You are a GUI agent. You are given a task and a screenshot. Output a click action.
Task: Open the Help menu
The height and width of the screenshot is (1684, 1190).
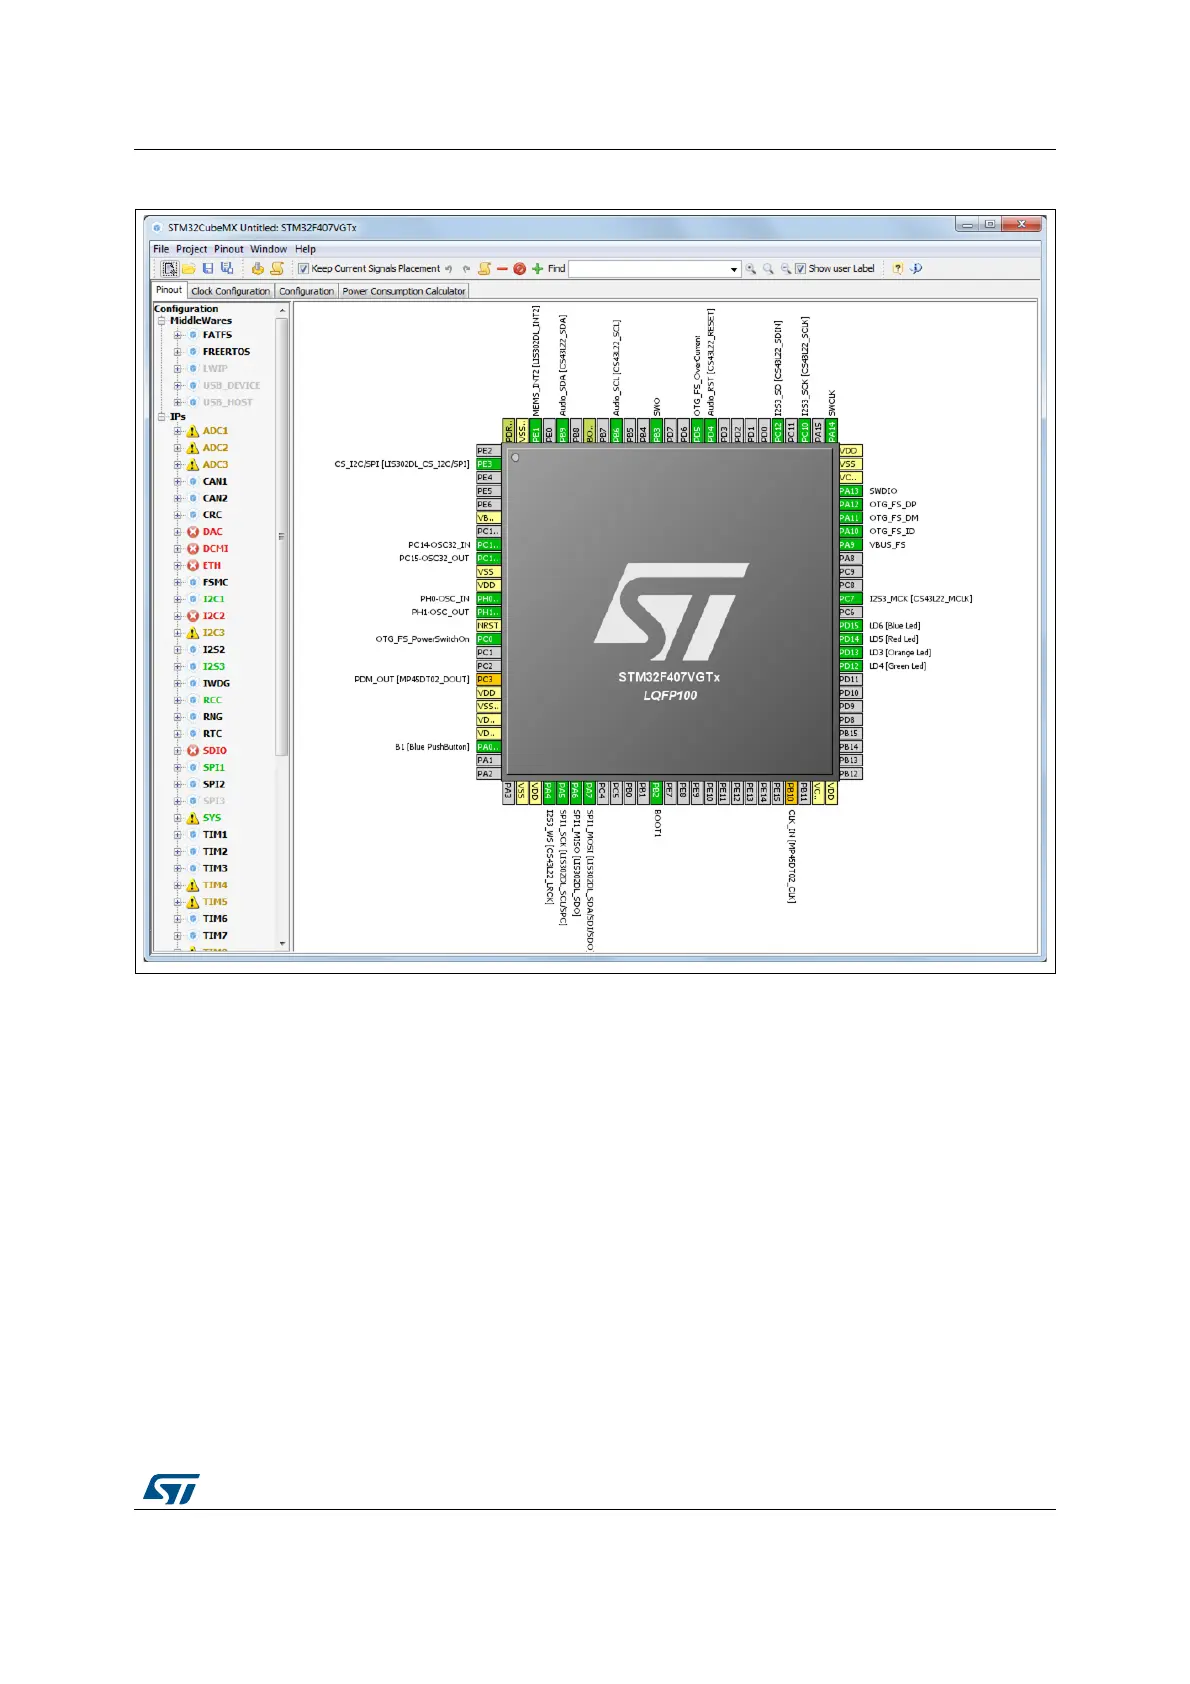[x=305, y=250]
